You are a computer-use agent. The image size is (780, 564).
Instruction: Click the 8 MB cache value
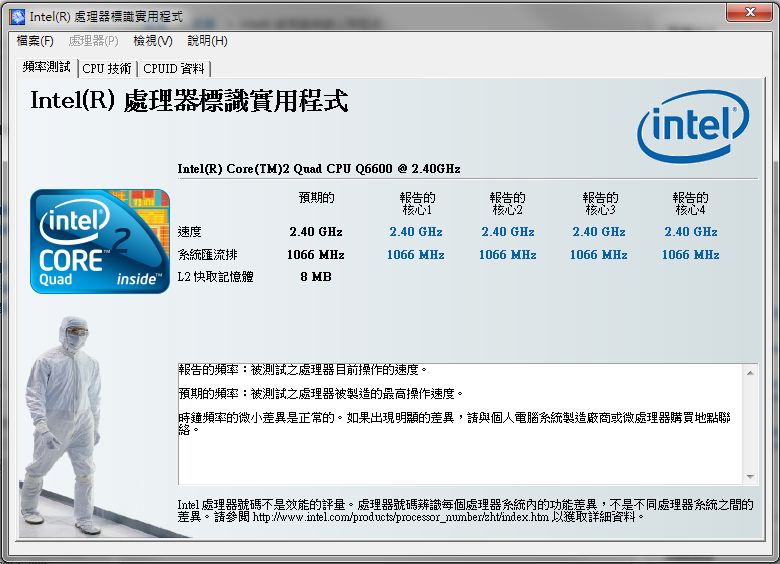(316, 277)
